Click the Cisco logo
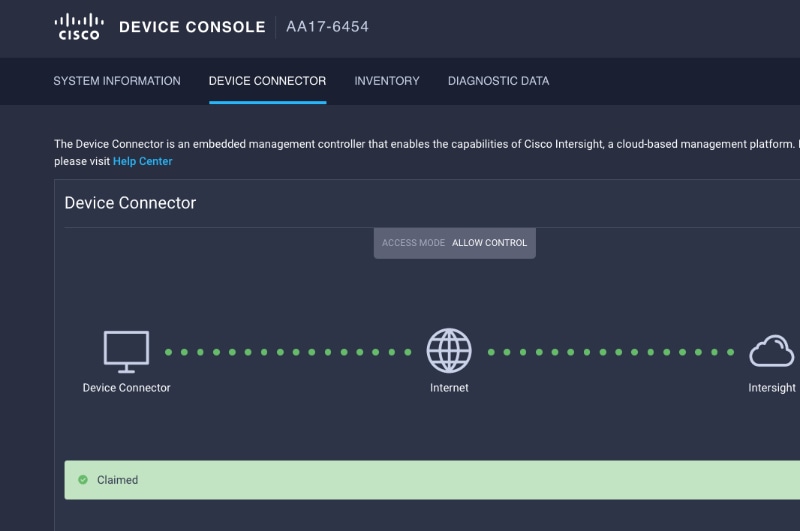This screenshot has height=531, width=800. pyautogui.click(x=79, y=27)
